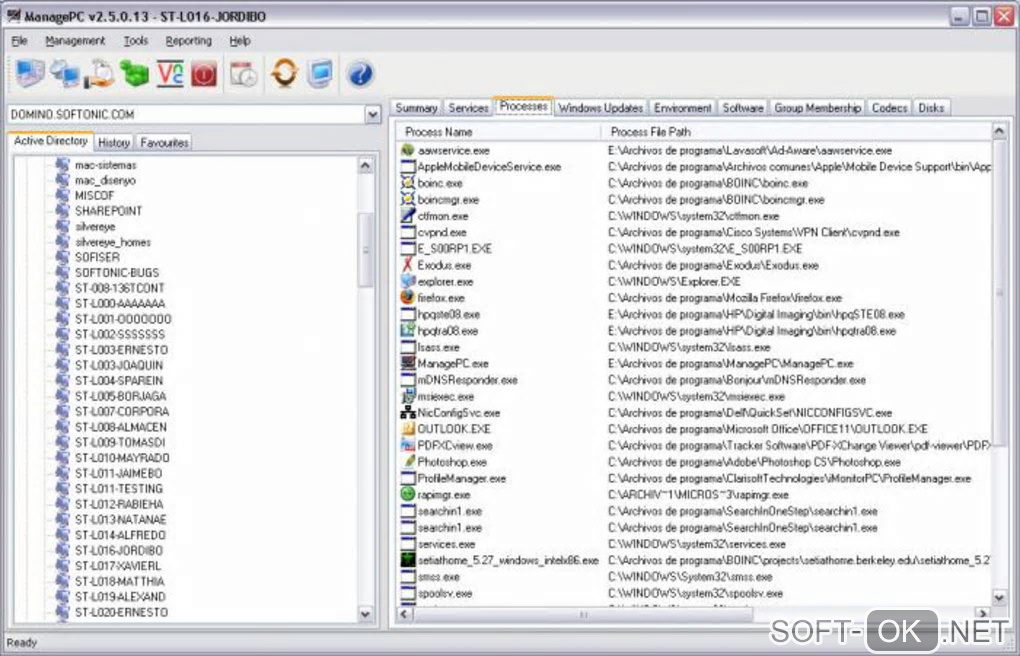1020x656 pixels.
Task: Select the spoolsv.exe process row
Action: coord(694,593)
